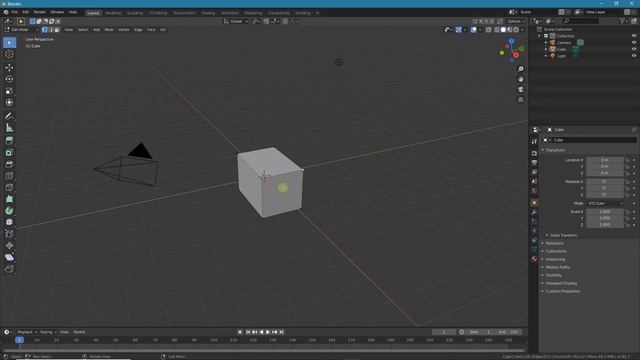Open the Tool properties tab icon
Image resolution: width=640 pixels, height=360 pixels.
click(534, 141)
